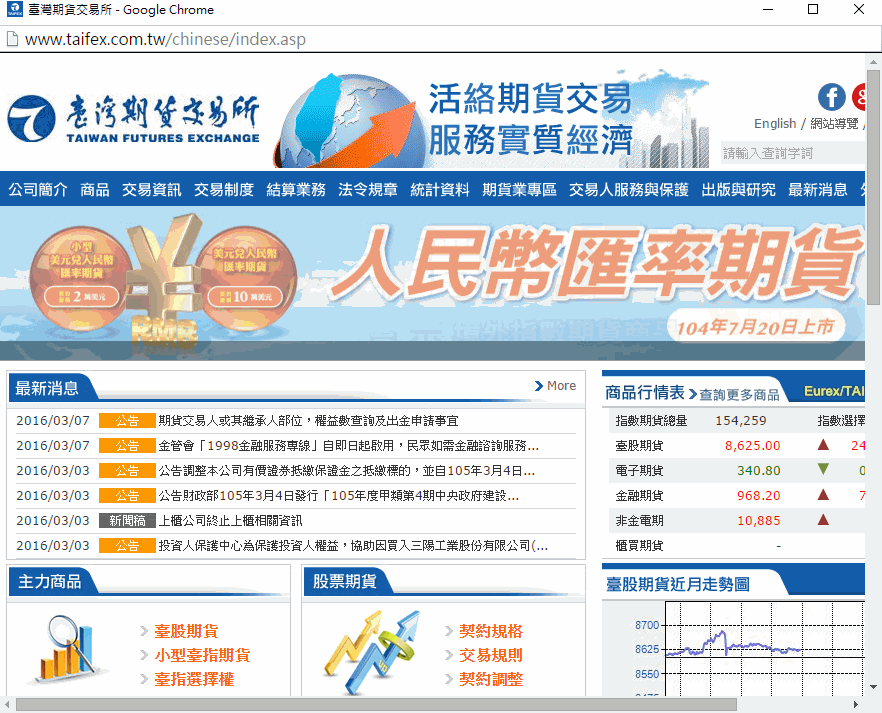Open More link in 最新消息 panel
882x713 pixels.
556,386
